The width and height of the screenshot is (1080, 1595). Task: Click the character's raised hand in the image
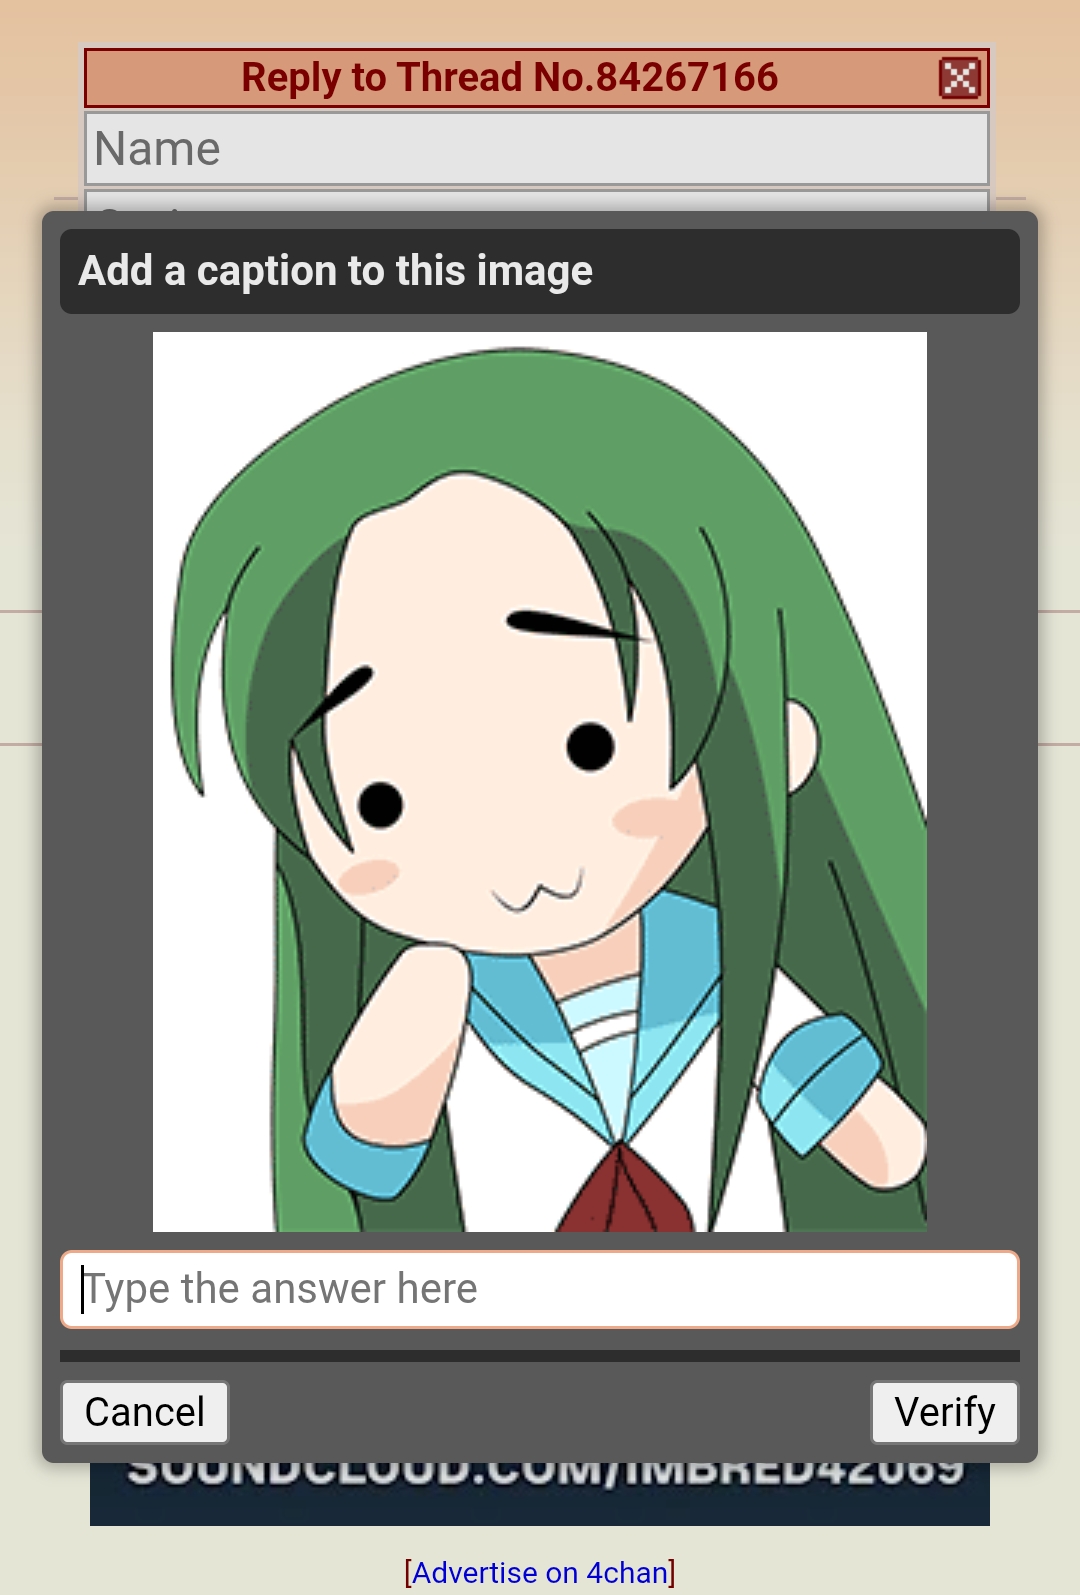click(400, 1040)
